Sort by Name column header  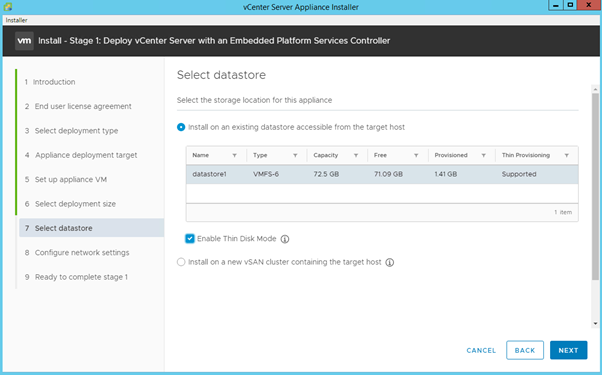click(200, 155)
